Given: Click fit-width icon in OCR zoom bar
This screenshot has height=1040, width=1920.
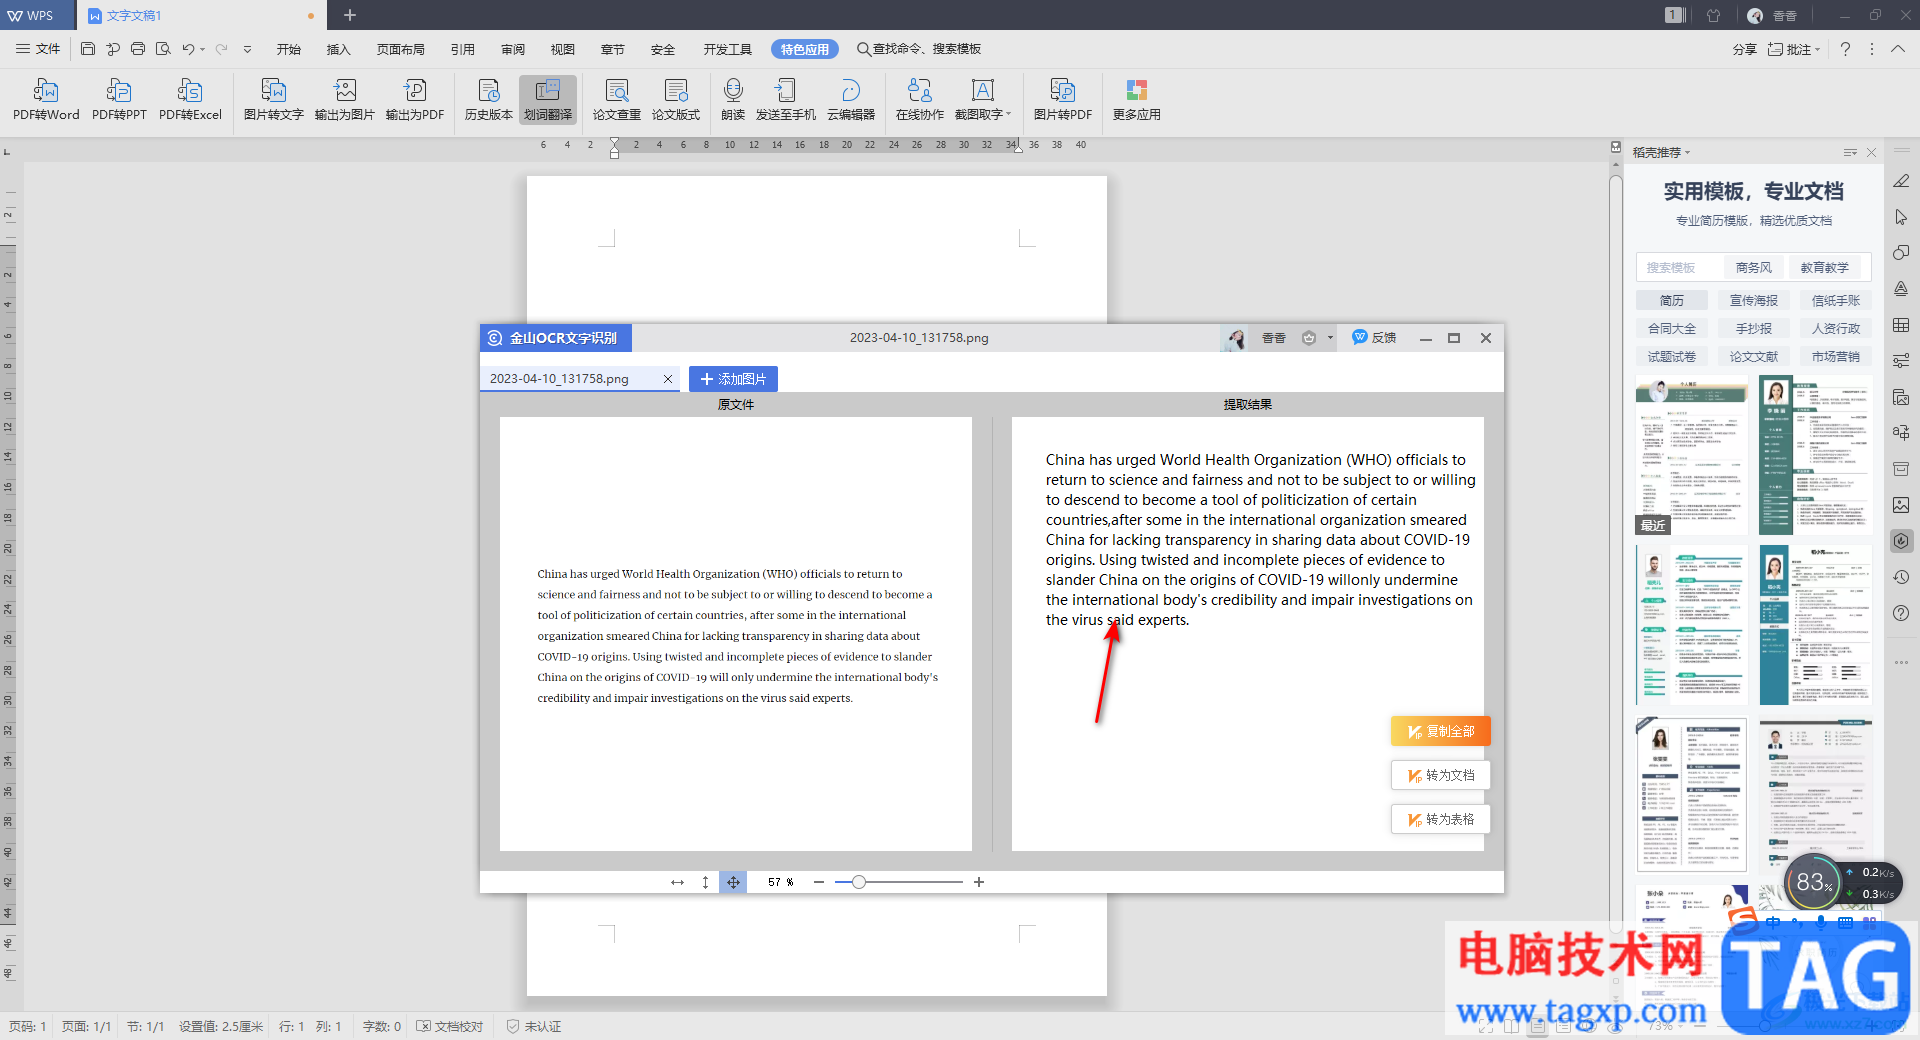Looking at the screenshot, I should pyautogui.click(x=677, y=882).
